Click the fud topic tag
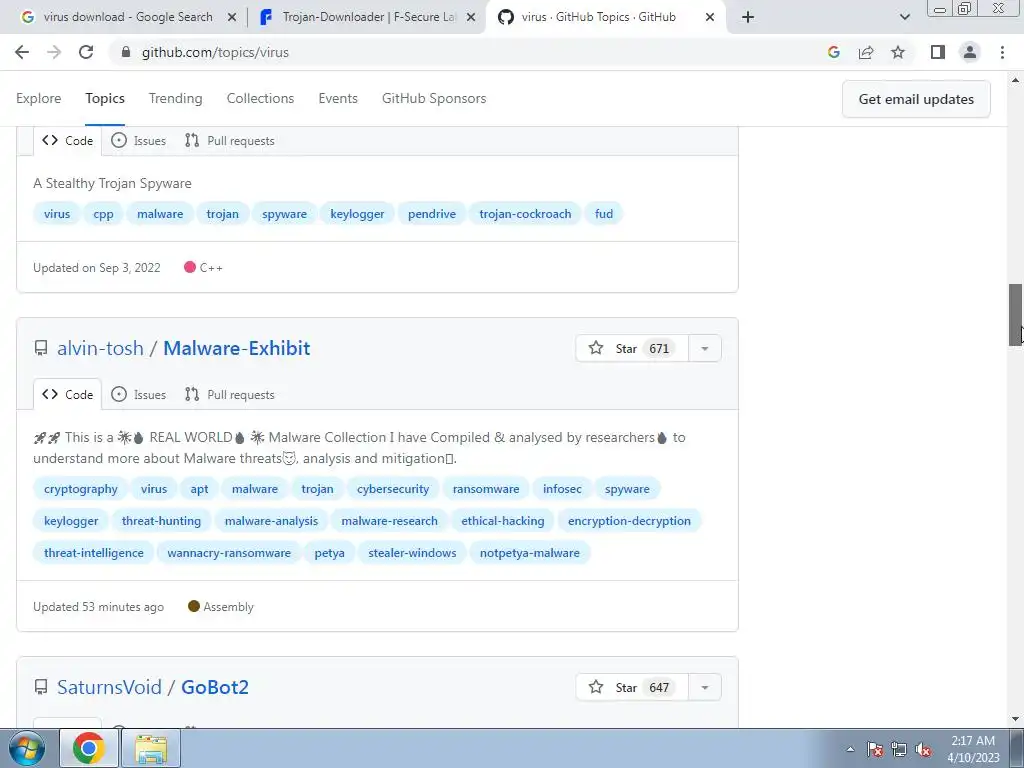This screenshot has width=1024, height=768. click(x=603, y=214)
